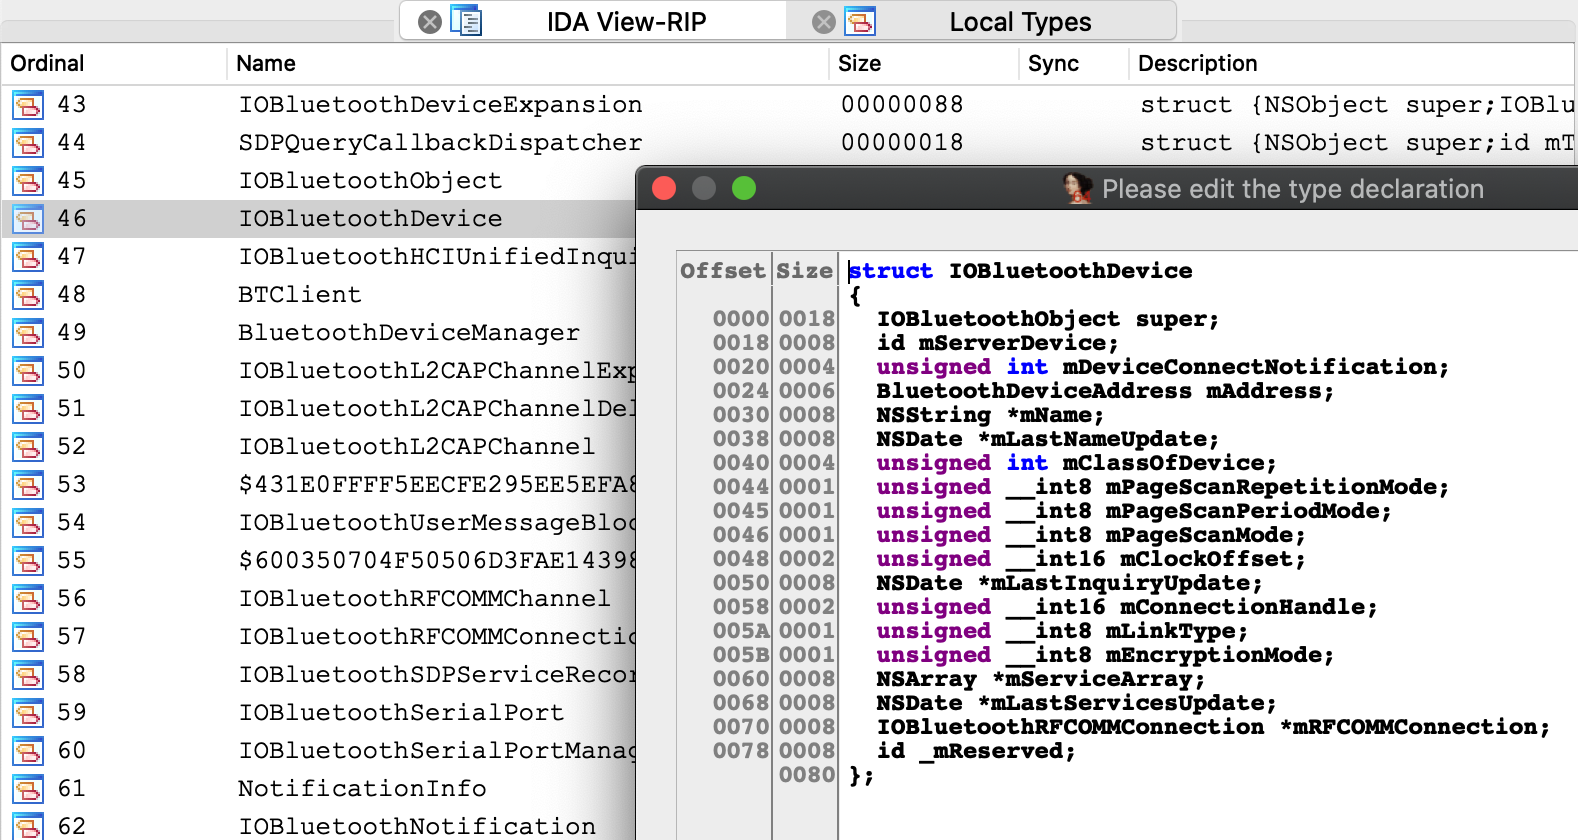1578x840 pixels.
Task: Click the icon beside BluetoothDeviceManager
Action: pyautogui.click(x=28, y=333)
